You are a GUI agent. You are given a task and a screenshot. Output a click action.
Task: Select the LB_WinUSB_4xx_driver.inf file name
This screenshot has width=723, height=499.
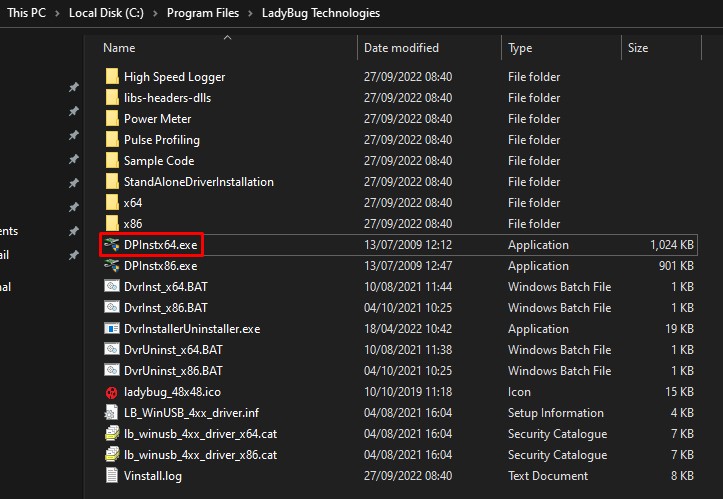click(191, 412)
